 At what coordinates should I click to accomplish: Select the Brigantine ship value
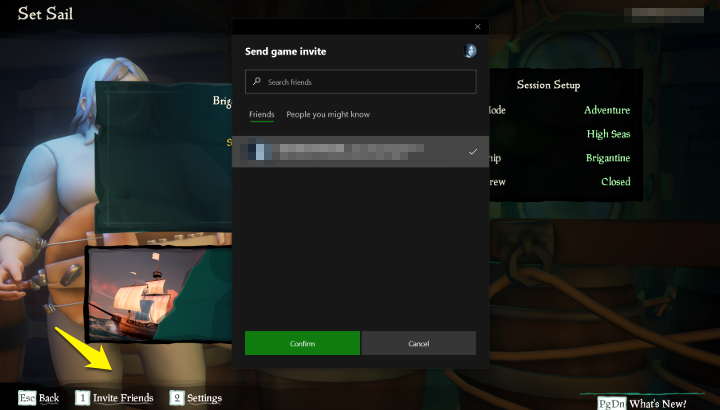(608, 158)
